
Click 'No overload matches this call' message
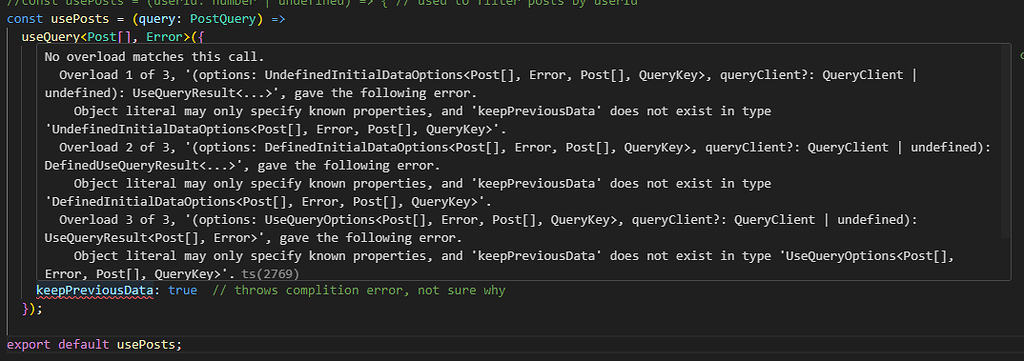point(154,57)
